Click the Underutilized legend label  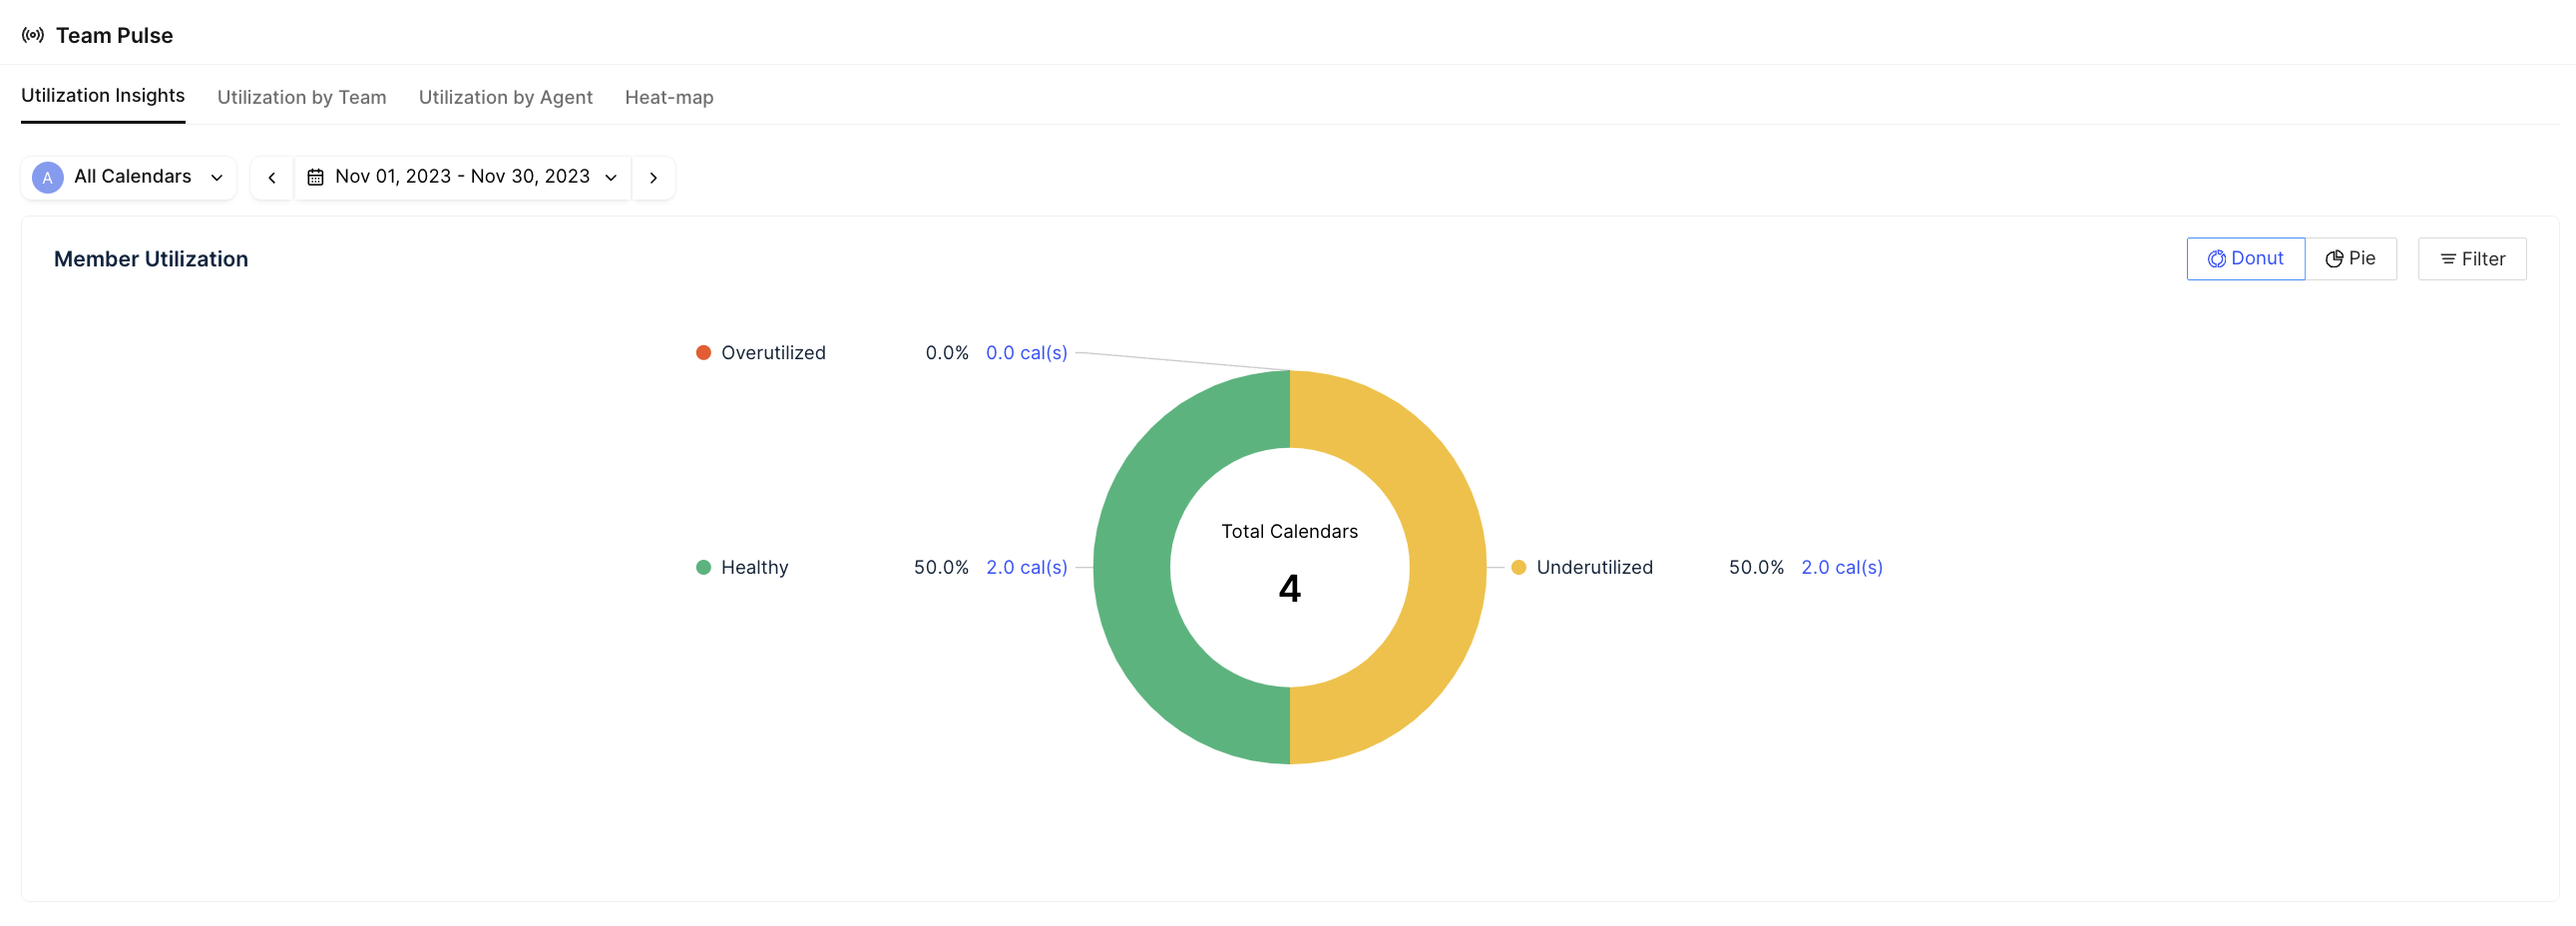click(1594, 567)
